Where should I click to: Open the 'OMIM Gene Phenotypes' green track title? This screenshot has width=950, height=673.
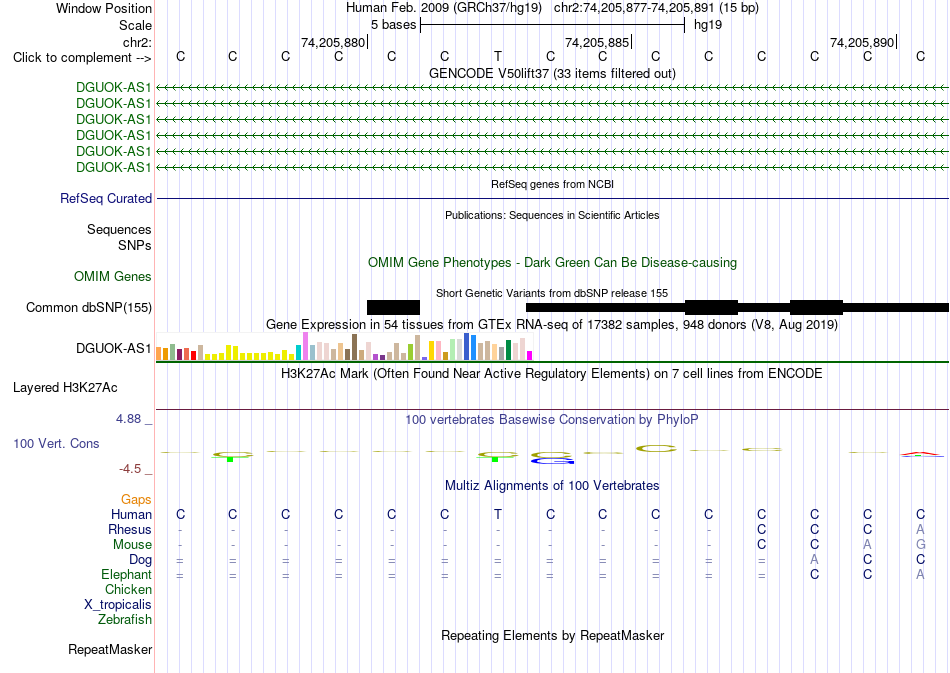(x=552, y=262)
